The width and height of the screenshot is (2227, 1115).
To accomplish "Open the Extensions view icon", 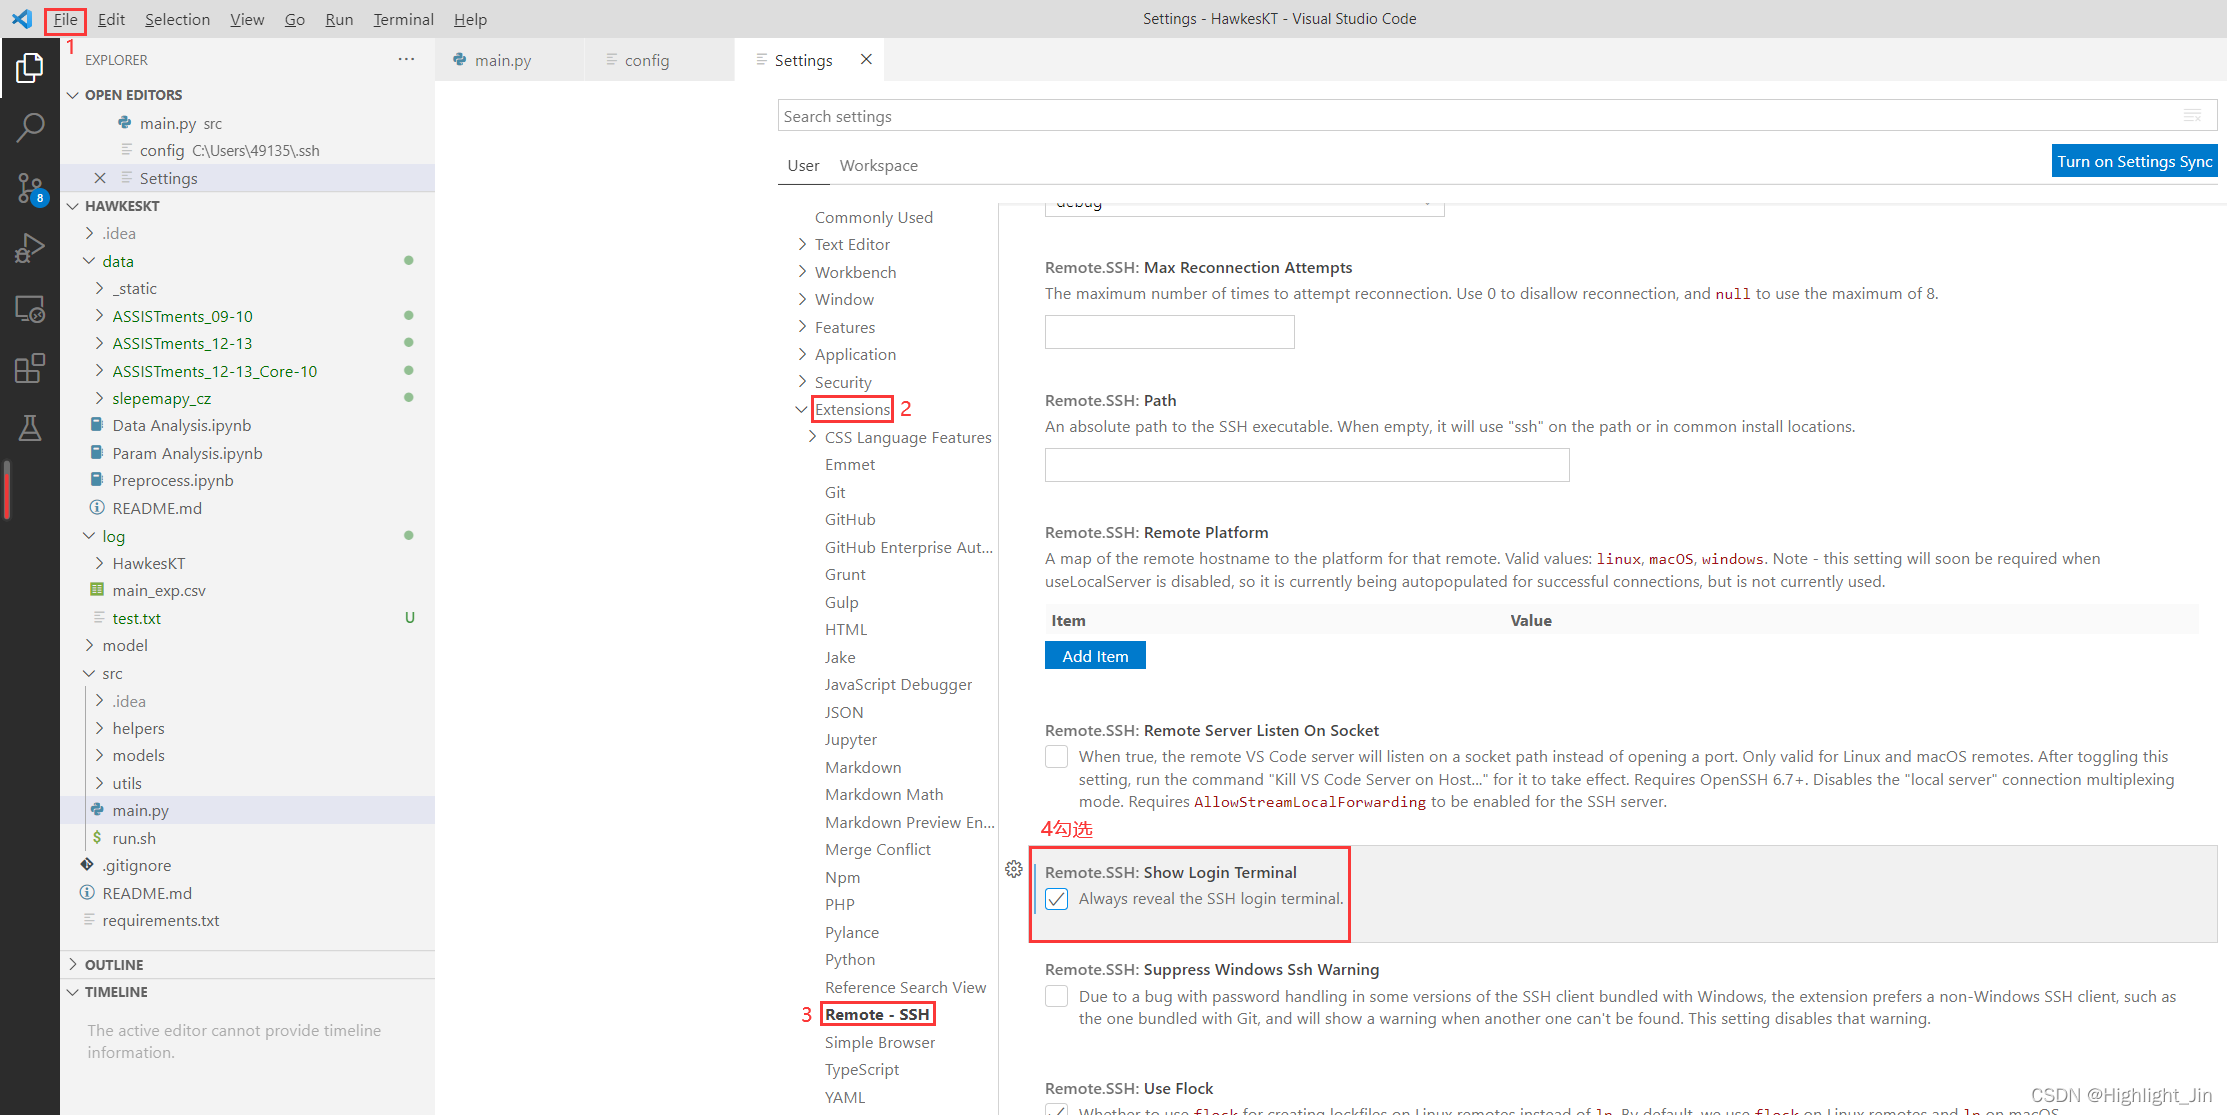I will point(30,368).
